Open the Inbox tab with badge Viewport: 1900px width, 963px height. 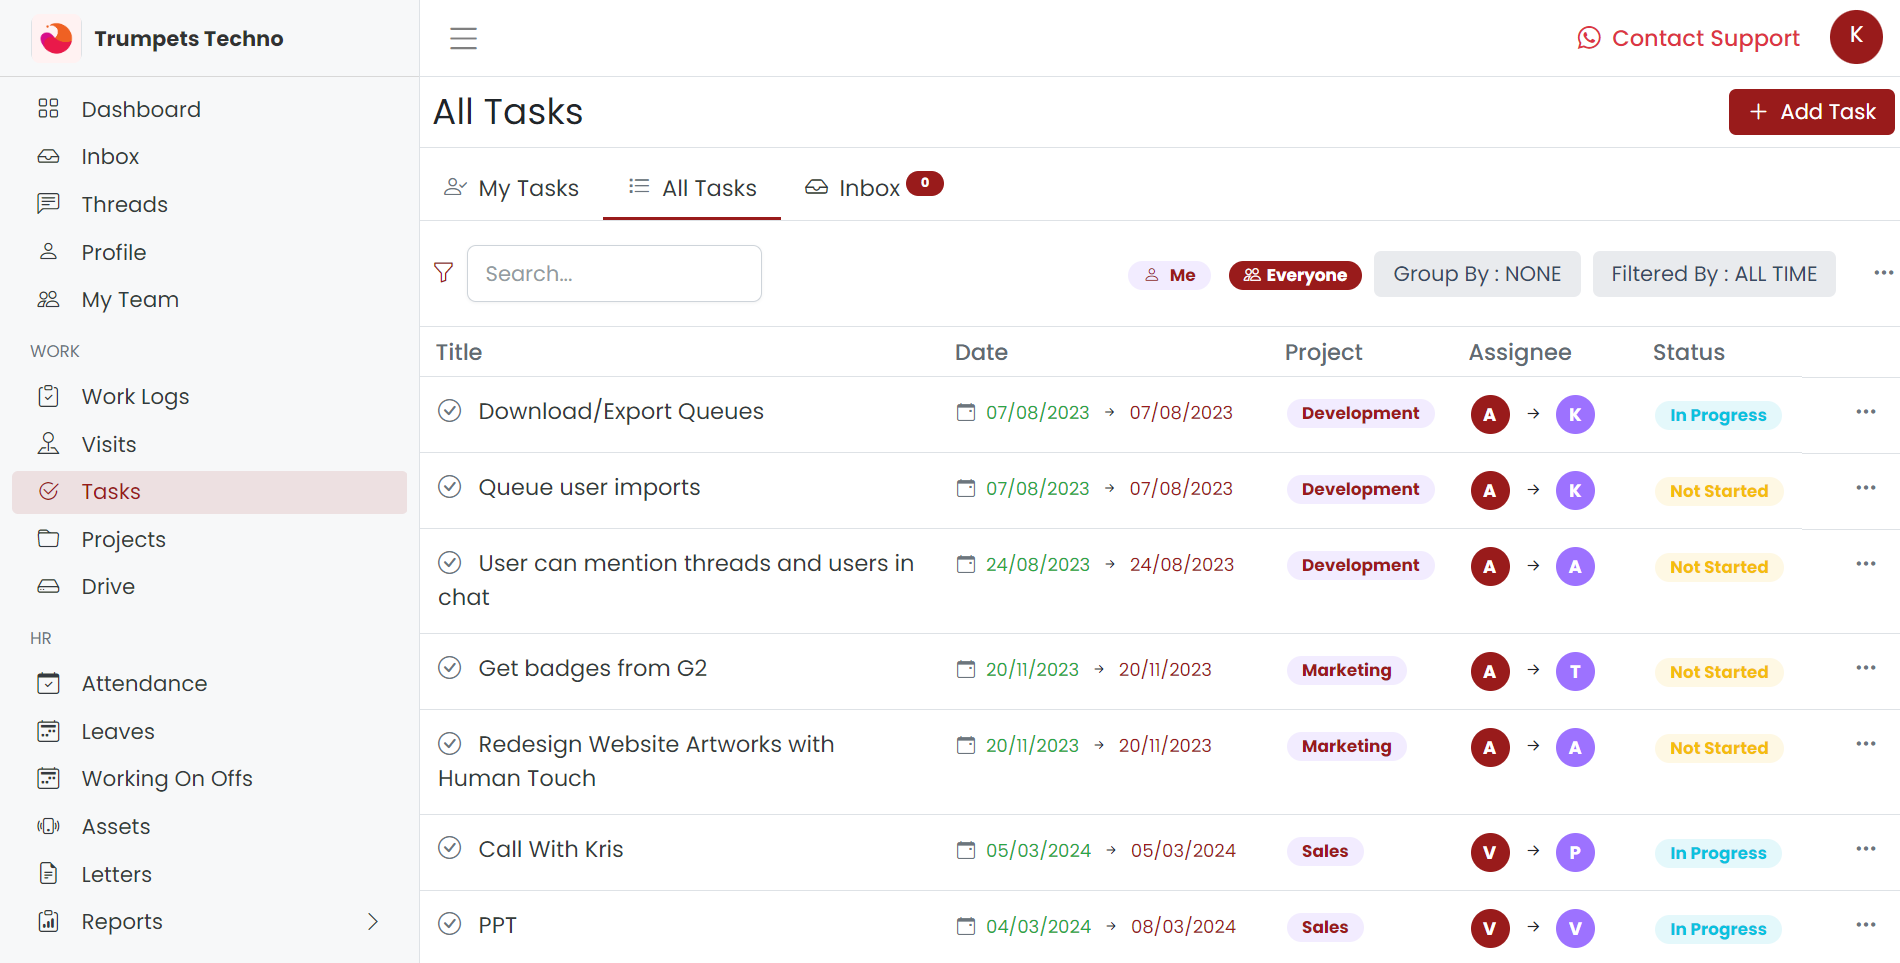click(x=871, y=188)
